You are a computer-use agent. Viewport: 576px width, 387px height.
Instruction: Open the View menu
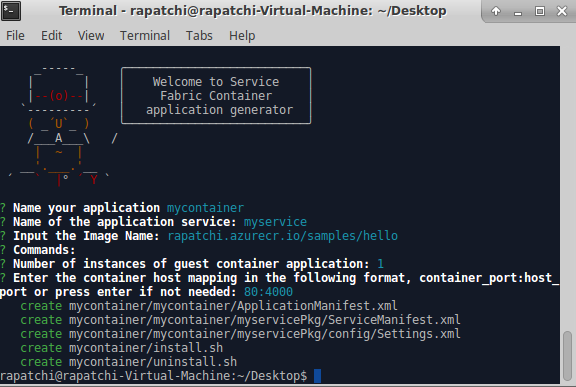click(91, 36)
